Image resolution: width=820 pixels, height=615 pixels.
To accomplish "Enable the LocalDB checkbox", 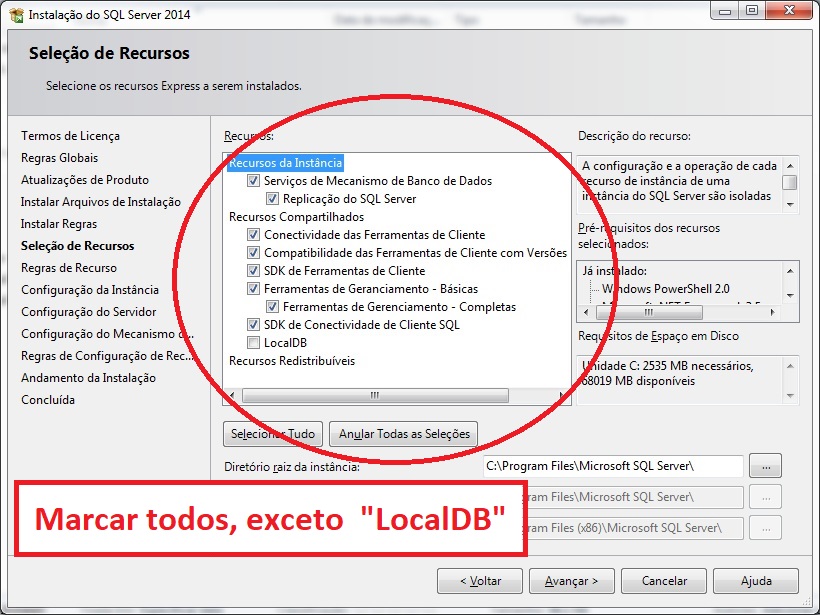I will [x=253, y=343].
